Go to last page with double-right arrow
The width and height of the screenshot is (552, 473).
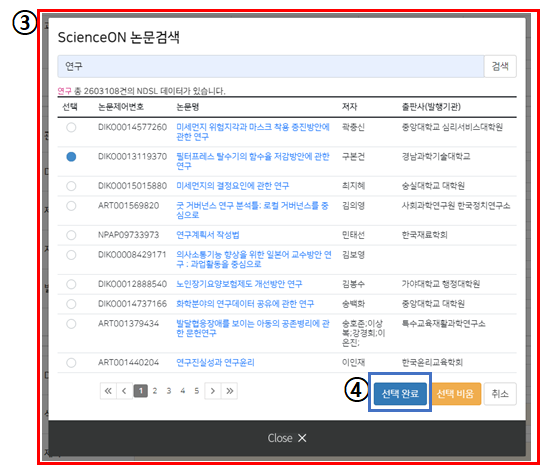tap(230, 391)
